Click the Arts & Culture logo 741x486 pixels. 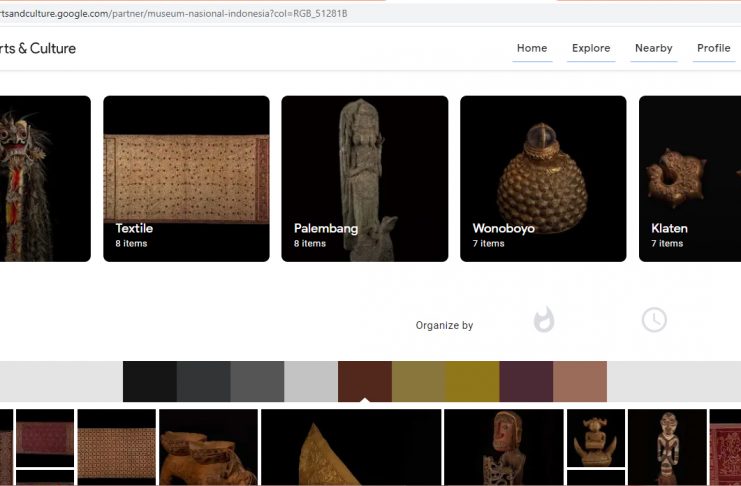(38, 48)
